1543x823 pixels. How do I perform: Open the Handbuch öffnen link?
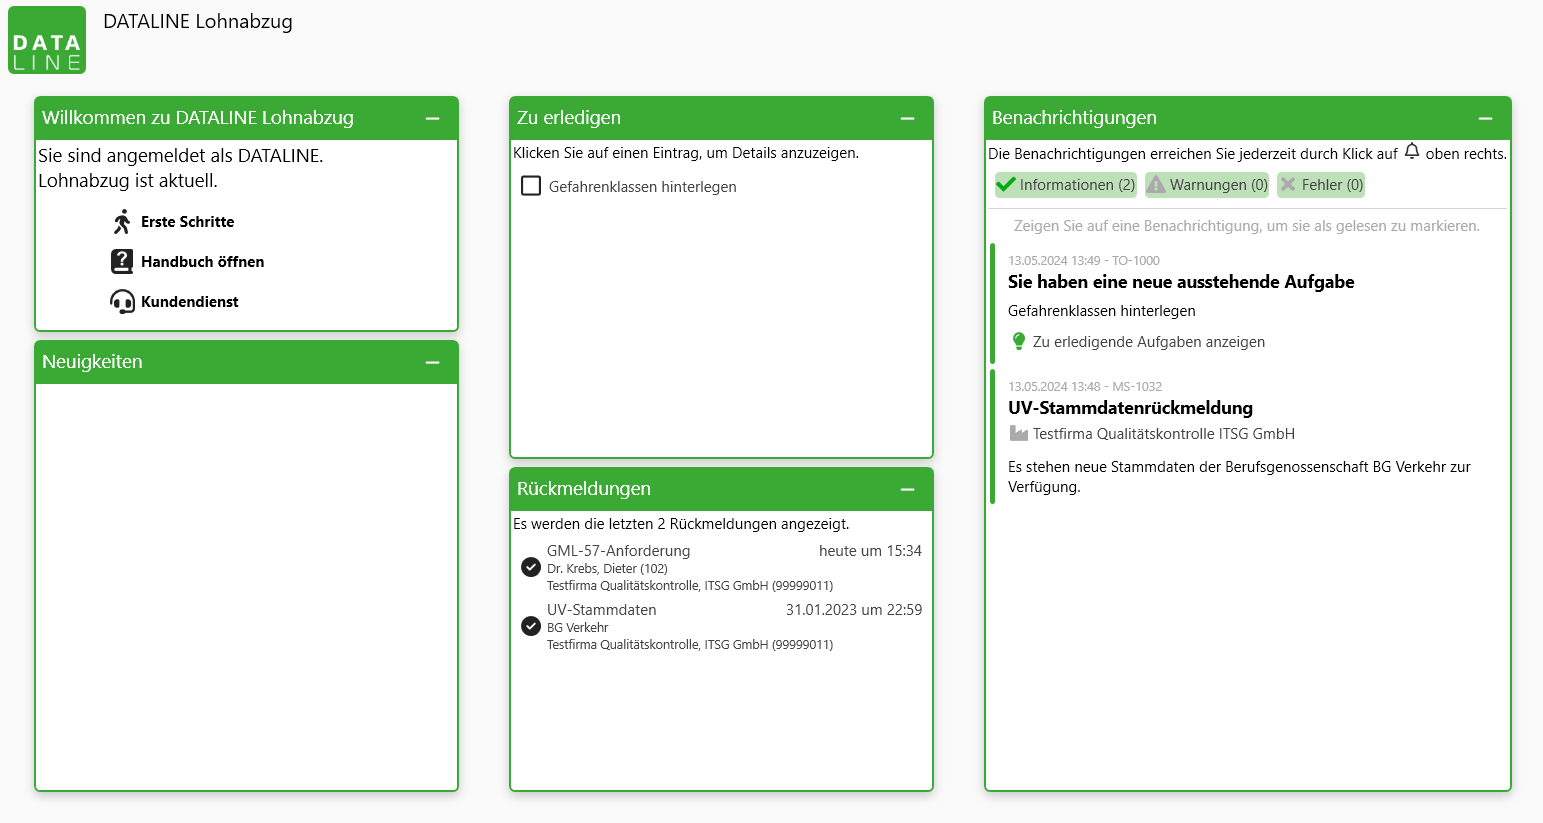[x=202, y=262]
